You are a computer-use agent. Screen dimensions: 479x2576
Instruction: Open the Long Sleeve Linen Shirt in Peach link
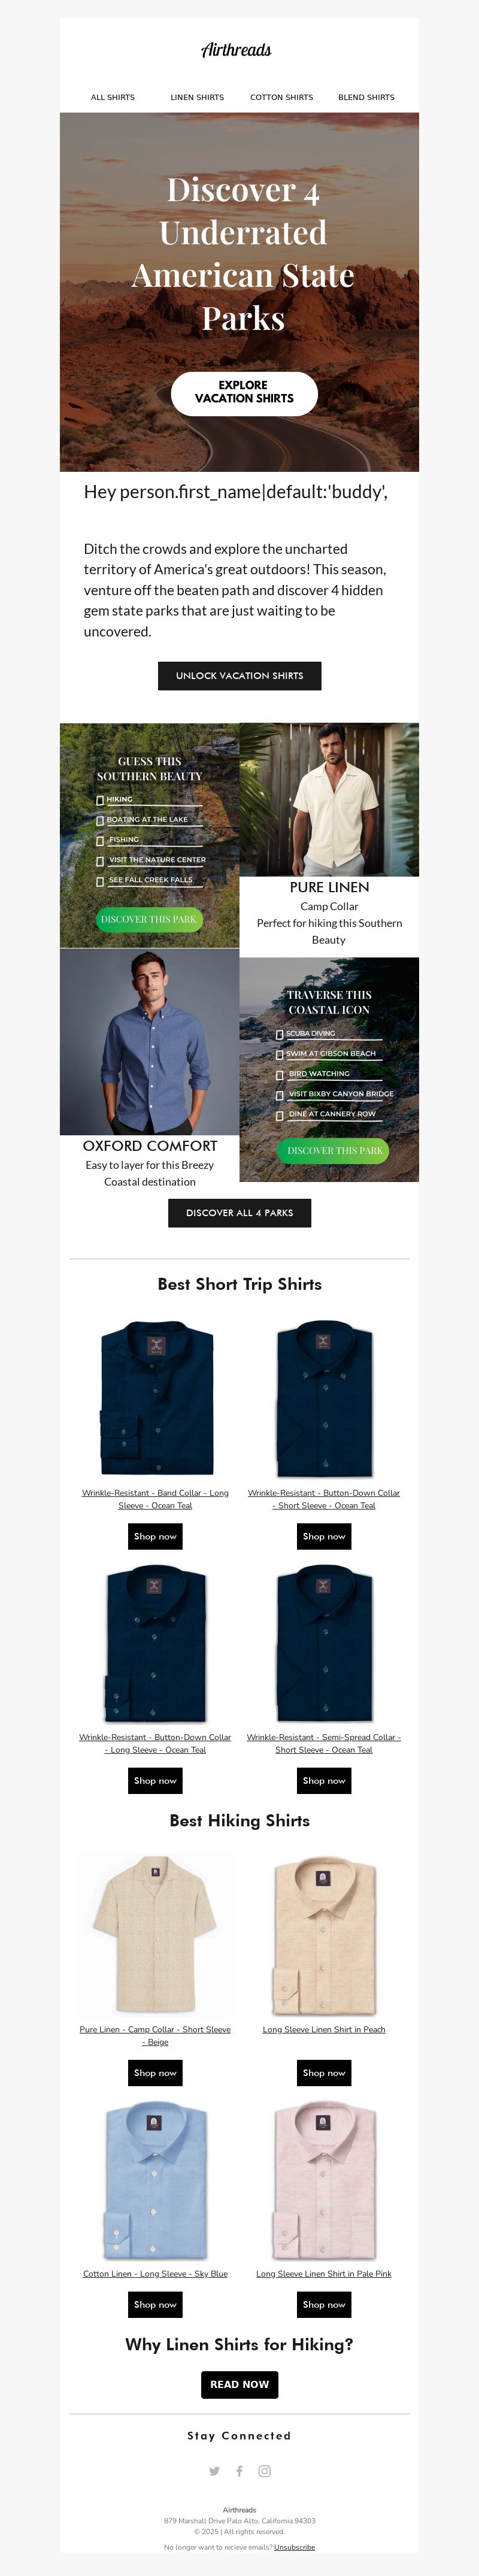coord(324,2029)
